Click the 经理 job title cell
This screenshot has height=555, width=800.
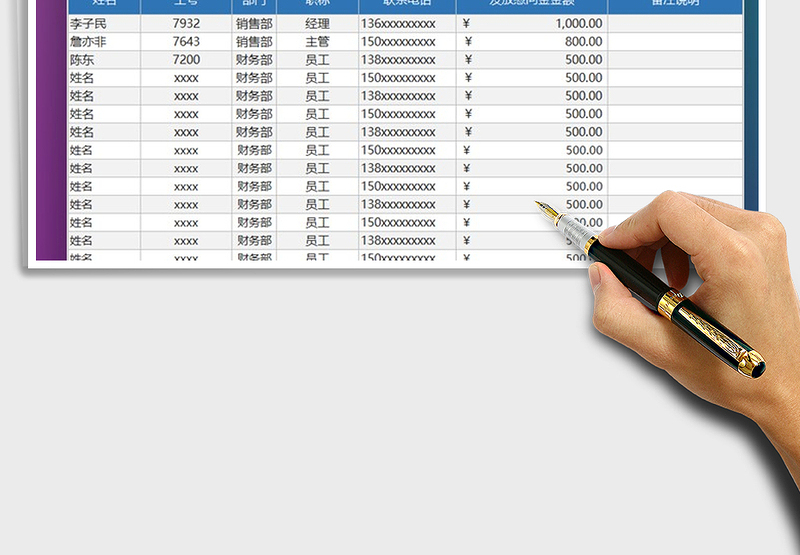point(317,24)
